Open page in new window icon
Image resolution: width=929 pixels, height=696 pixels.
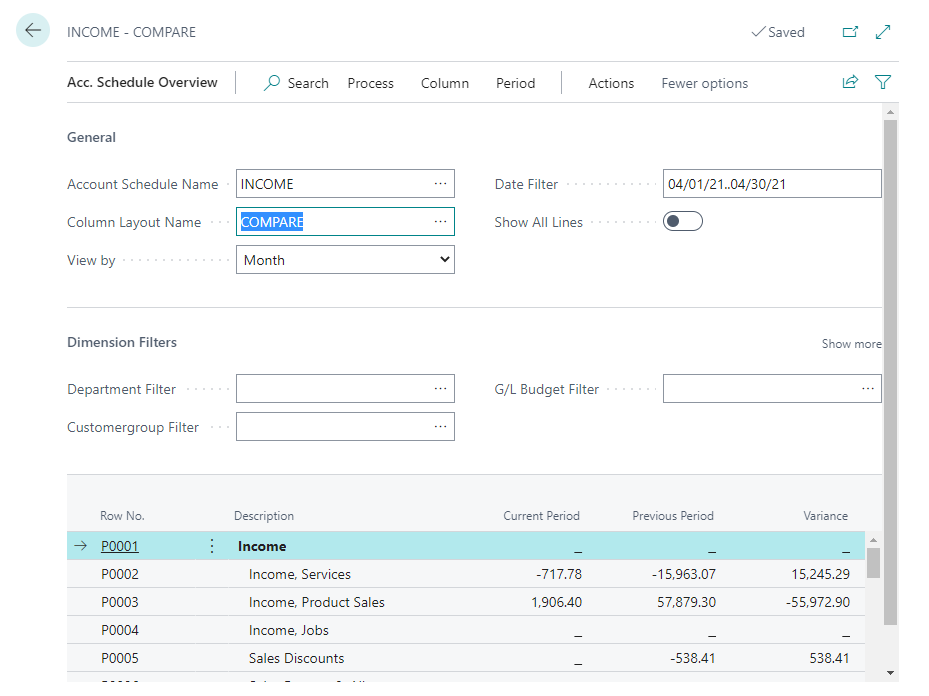click(850, 32)
